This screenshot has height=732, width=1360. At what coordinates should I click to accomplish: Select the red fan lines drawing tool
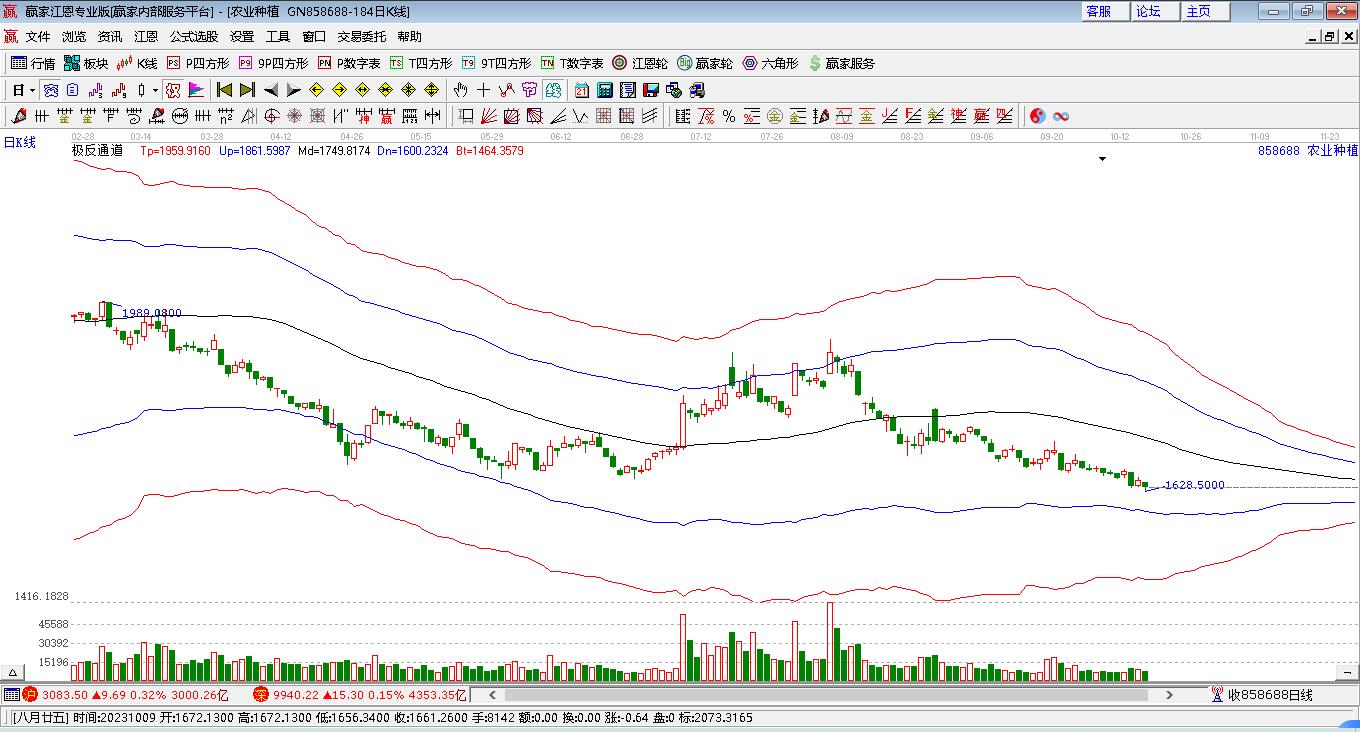pyautogui.click(x=487, y=116)
